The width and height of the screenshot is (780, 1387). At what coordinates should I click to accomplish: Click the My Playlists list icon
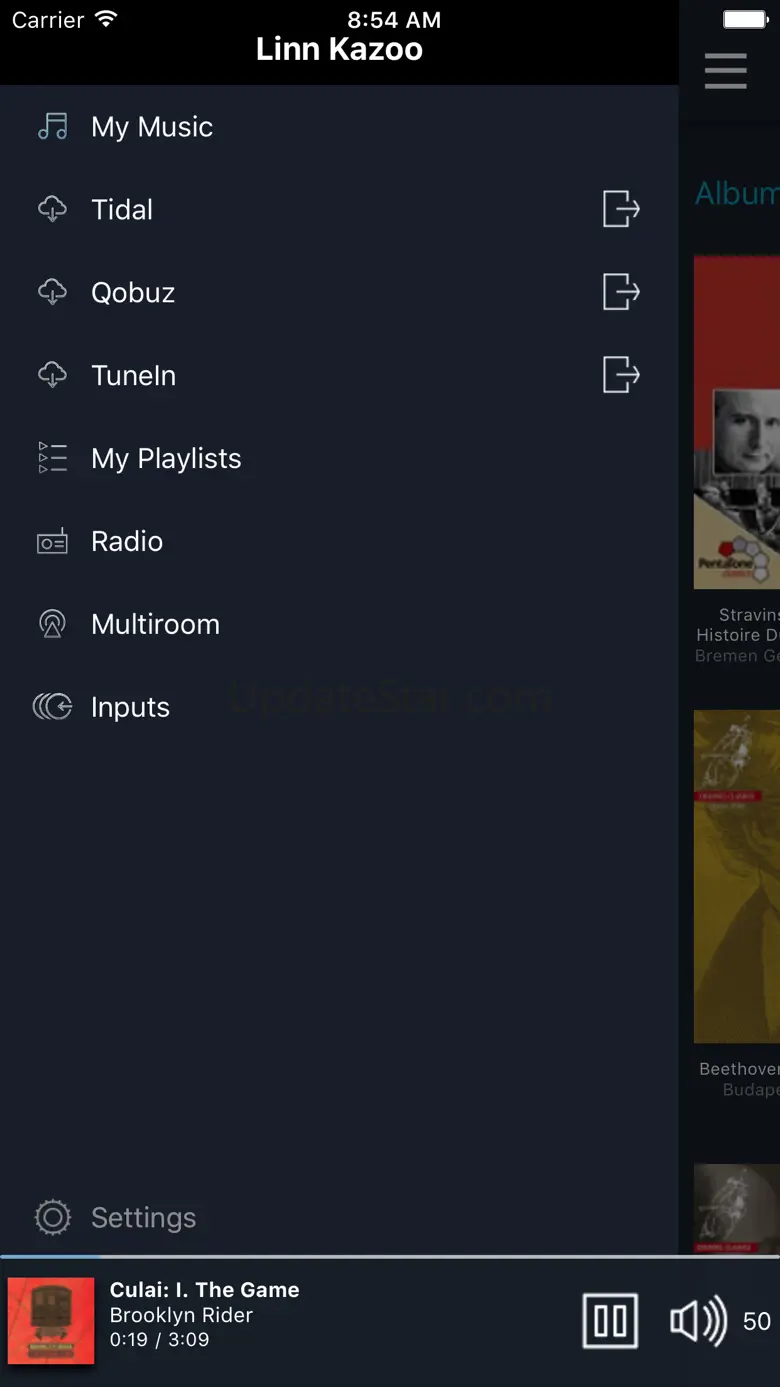pos(52,458)
